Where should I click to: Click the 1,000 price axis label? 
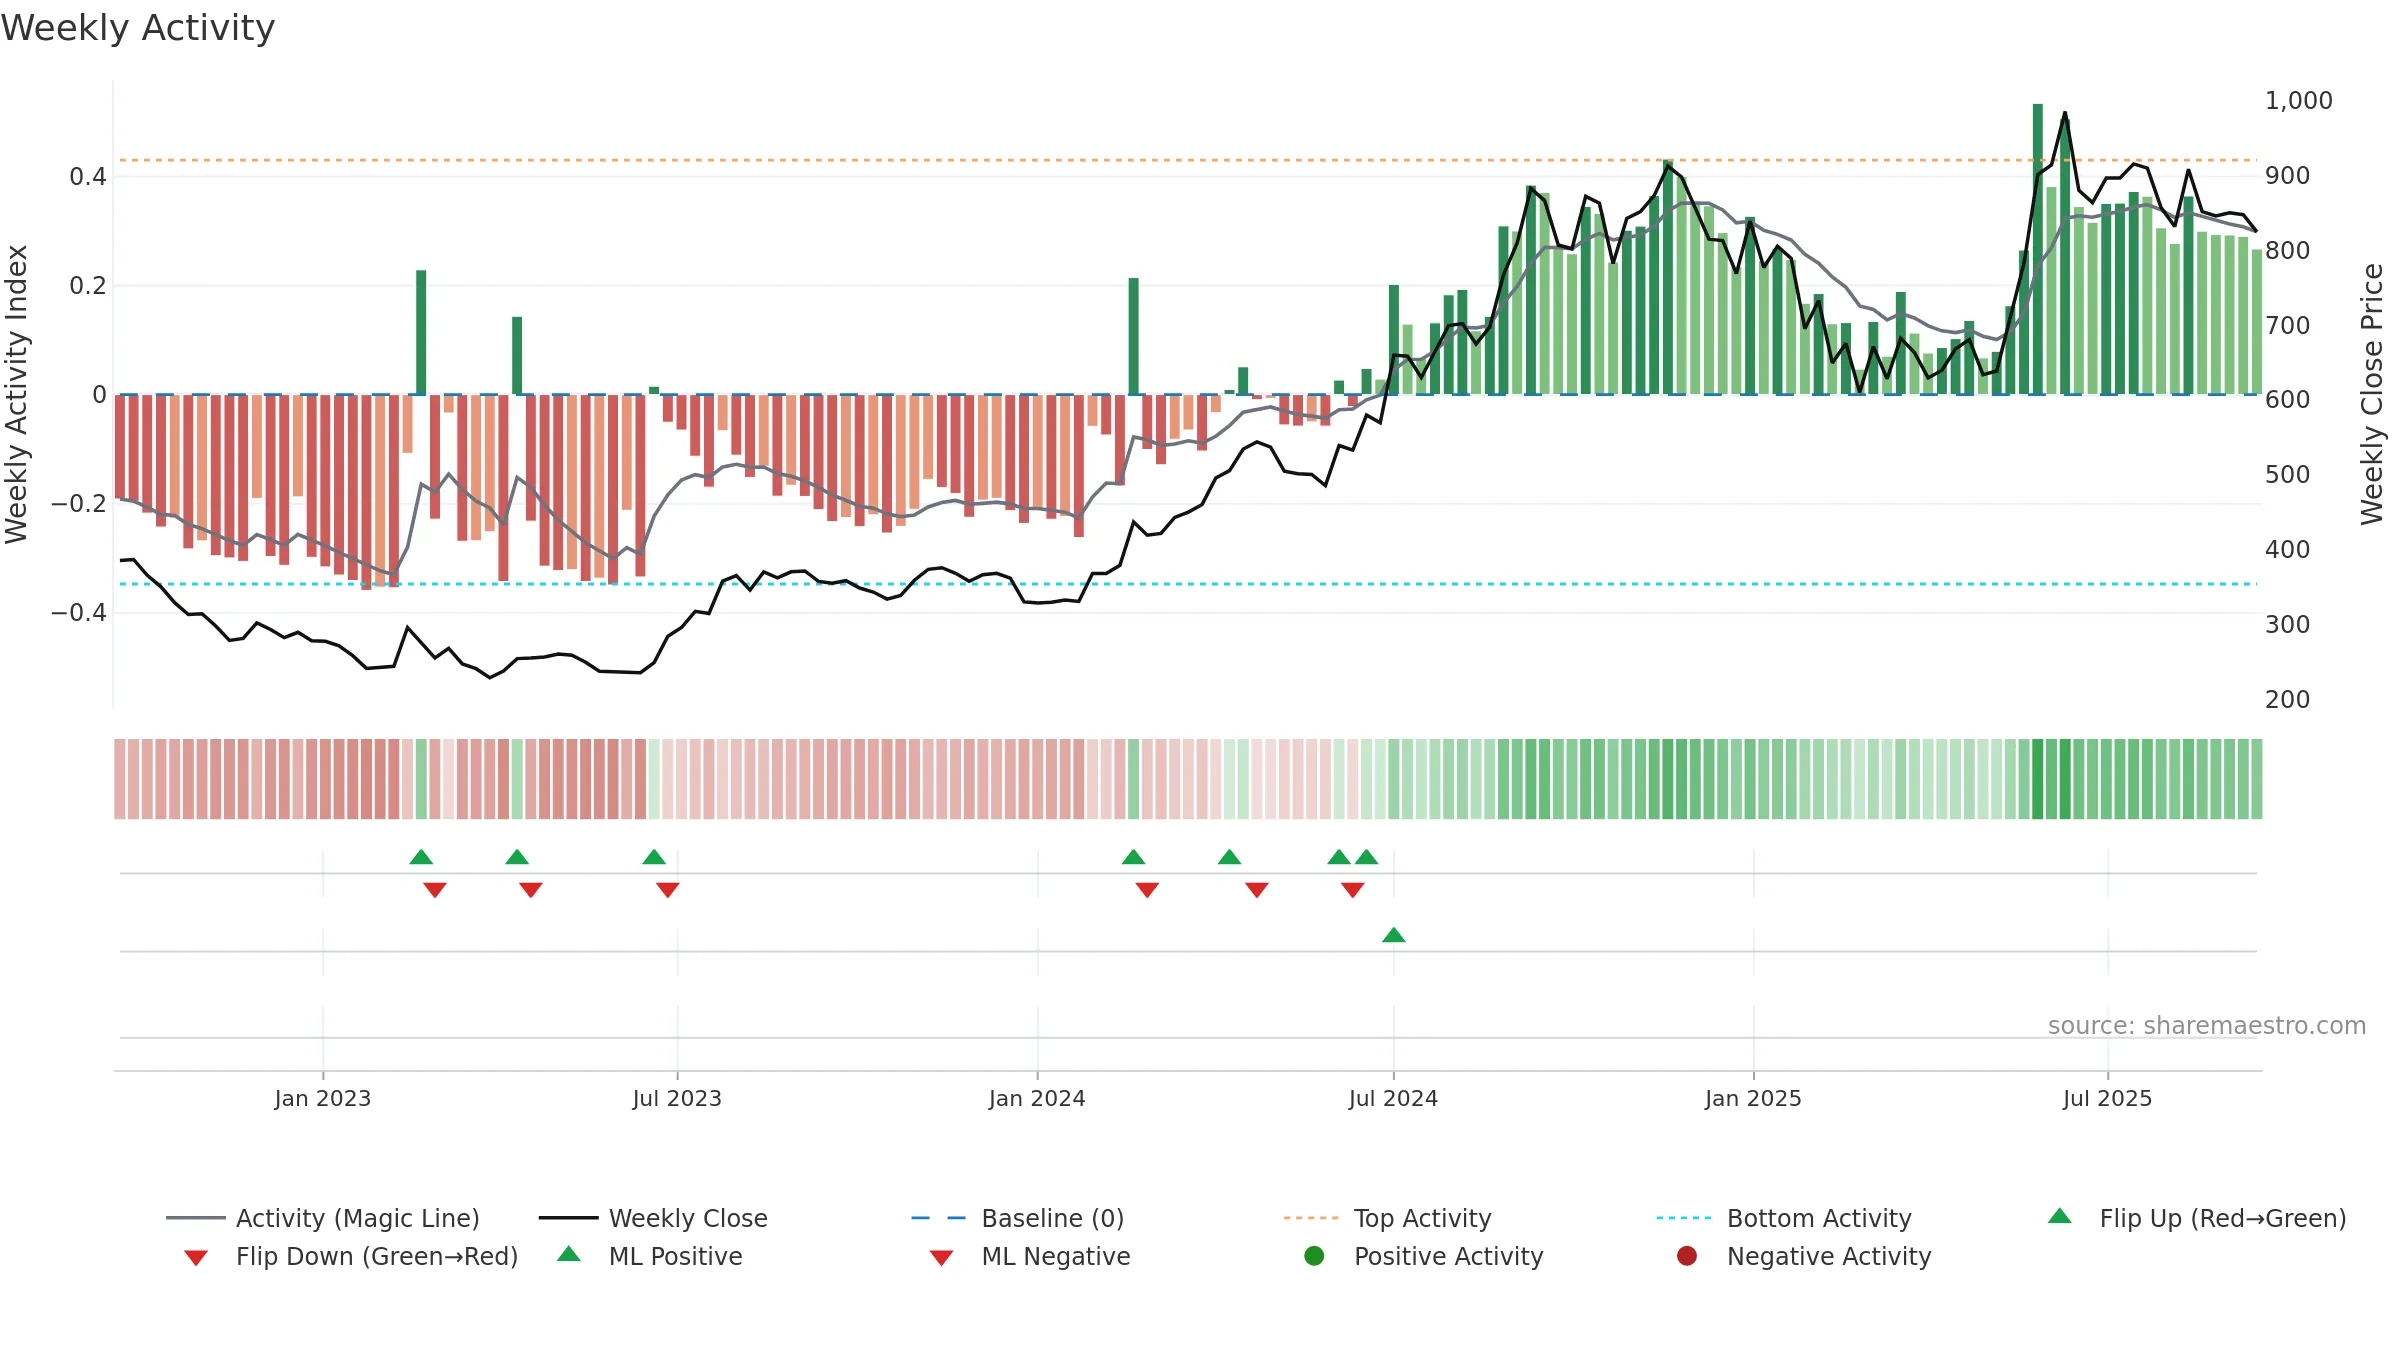pos(2298,100)
